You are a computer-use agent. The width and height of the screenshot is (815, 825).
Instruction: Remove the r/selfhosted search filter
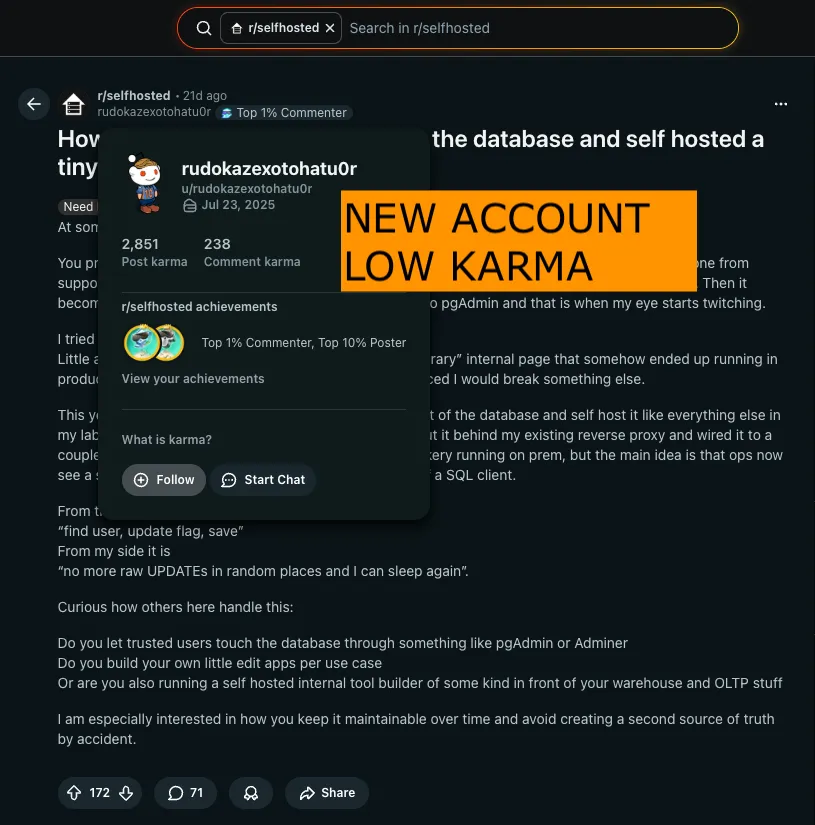pos(330,28)
